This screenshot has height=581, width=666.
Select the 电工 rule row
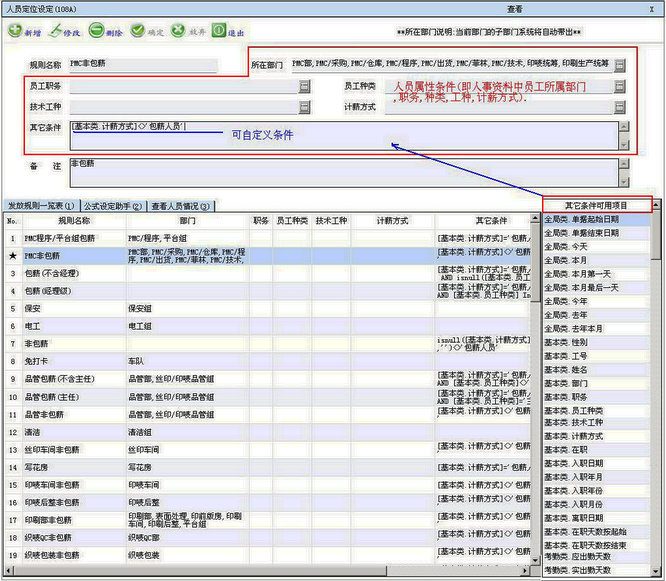(268, 326)
